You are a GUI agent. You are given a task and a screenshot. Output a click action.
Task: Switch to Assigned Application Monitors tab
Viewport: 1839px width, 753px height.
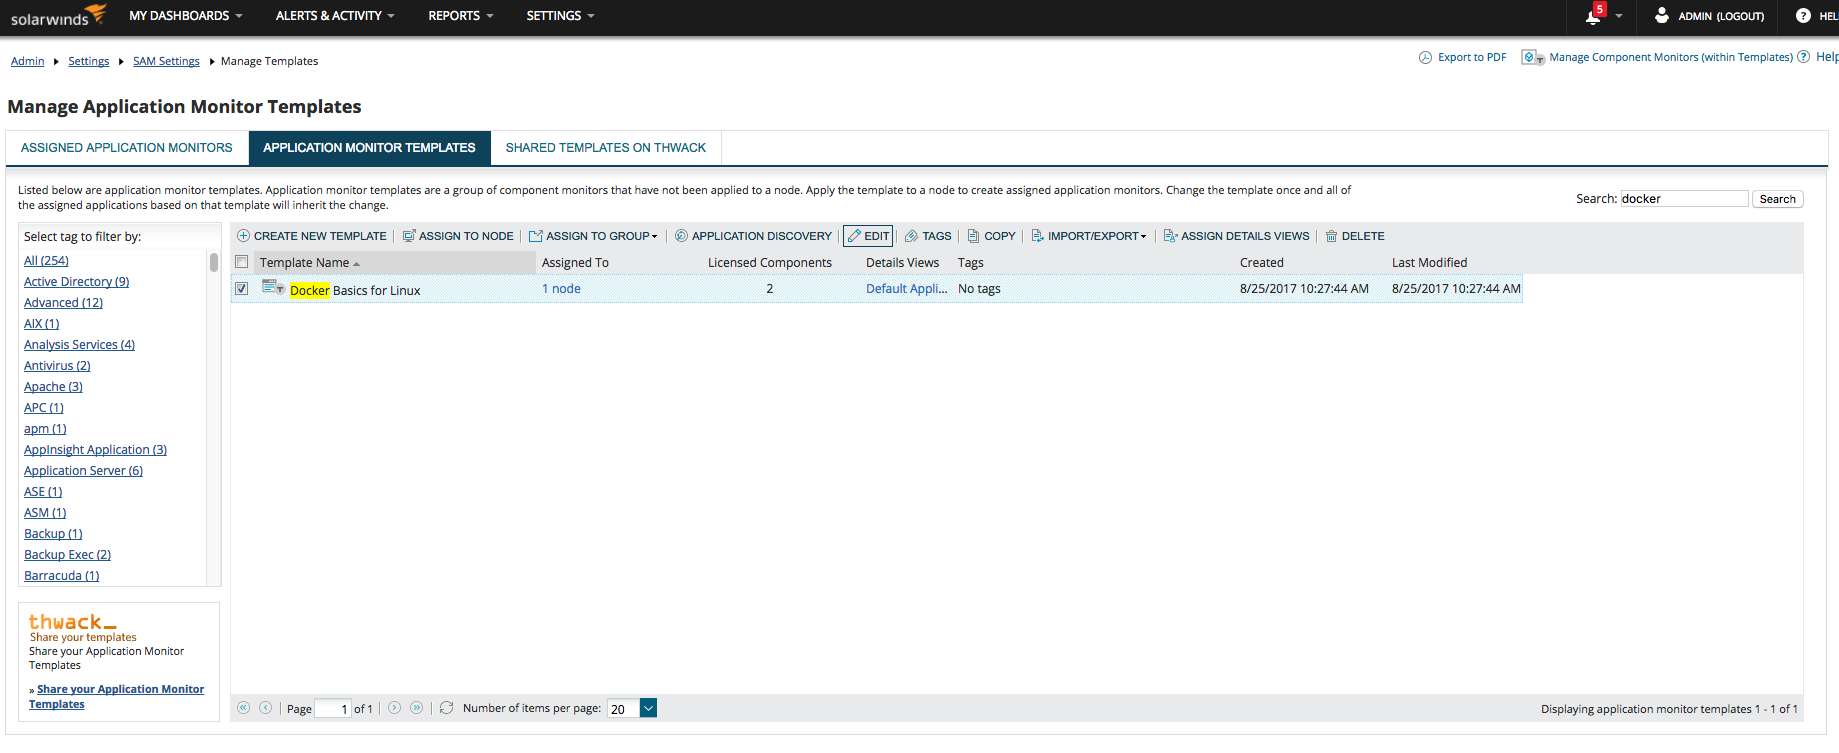tap(127, 148)
